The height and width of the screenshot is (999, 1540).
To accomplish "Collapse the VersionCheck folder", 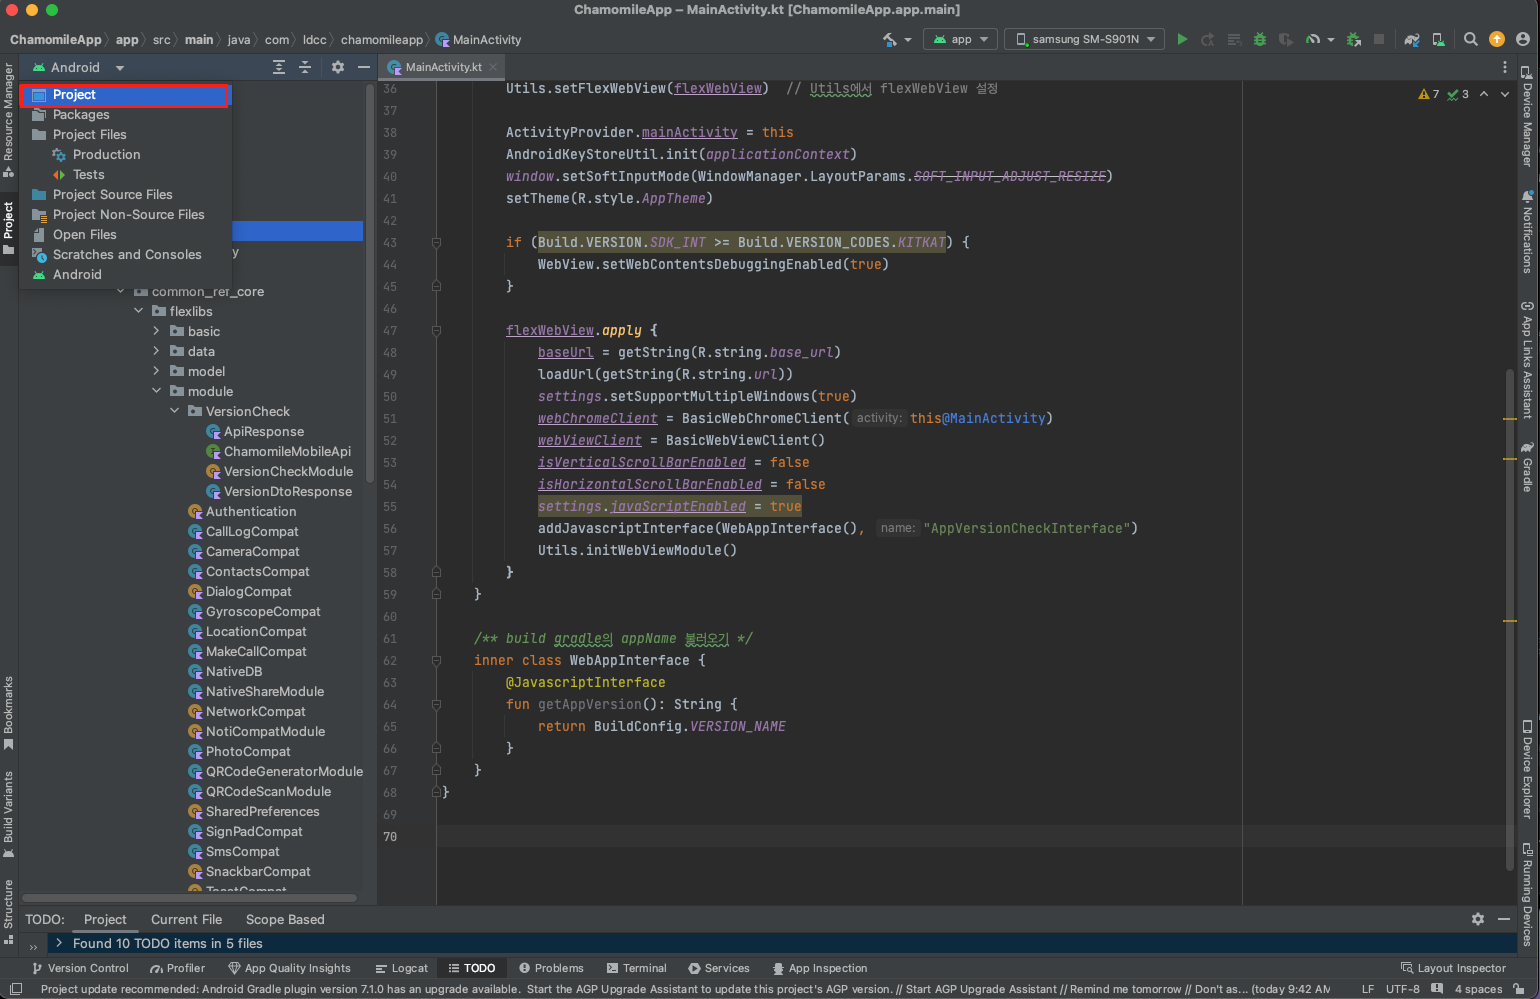I will click(x=175, y=411).
